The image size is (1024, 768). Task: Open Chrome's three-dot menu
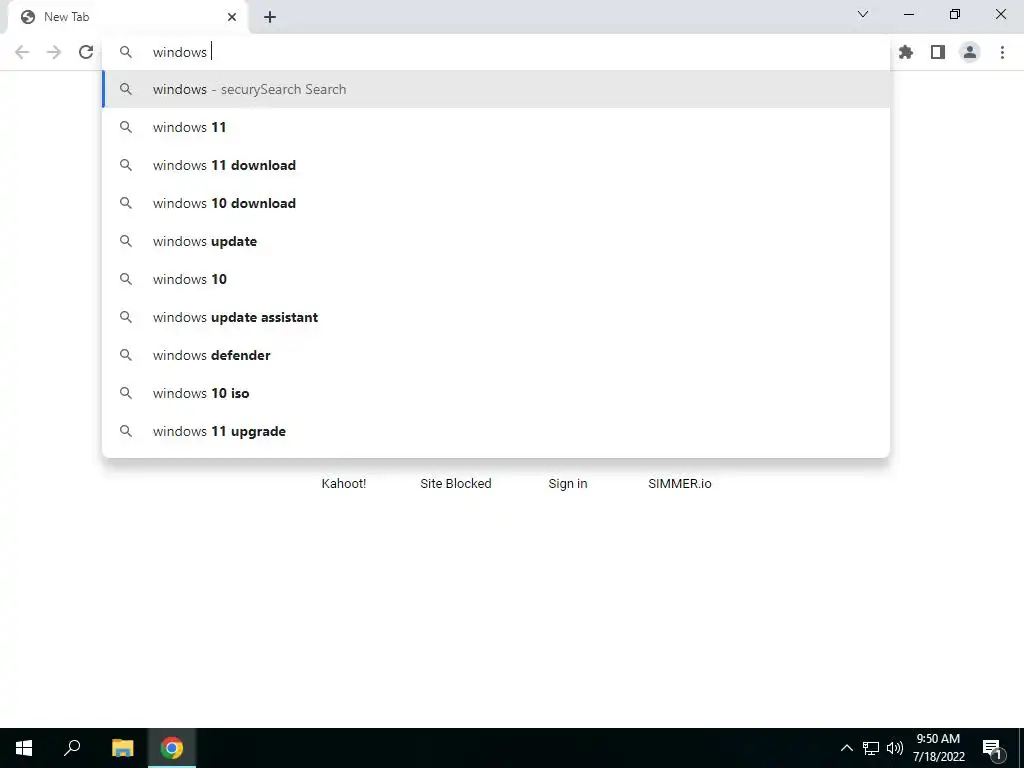pyautogui.click(x=1002, y=52)
